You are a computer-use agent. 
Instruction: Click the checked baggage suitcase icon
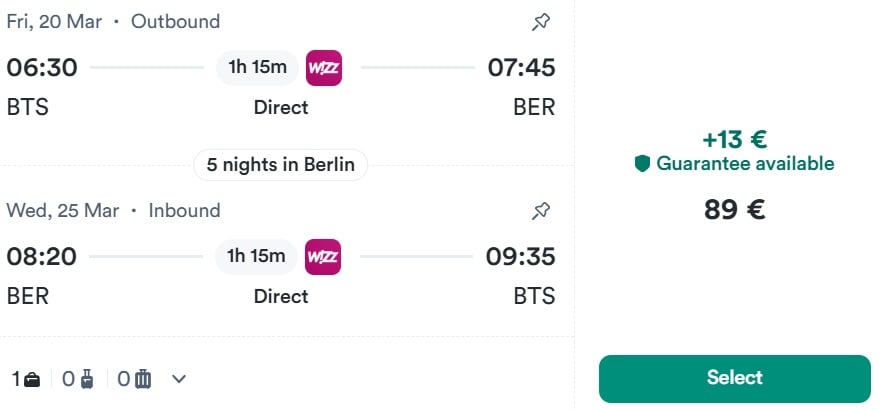click(143, 379)
